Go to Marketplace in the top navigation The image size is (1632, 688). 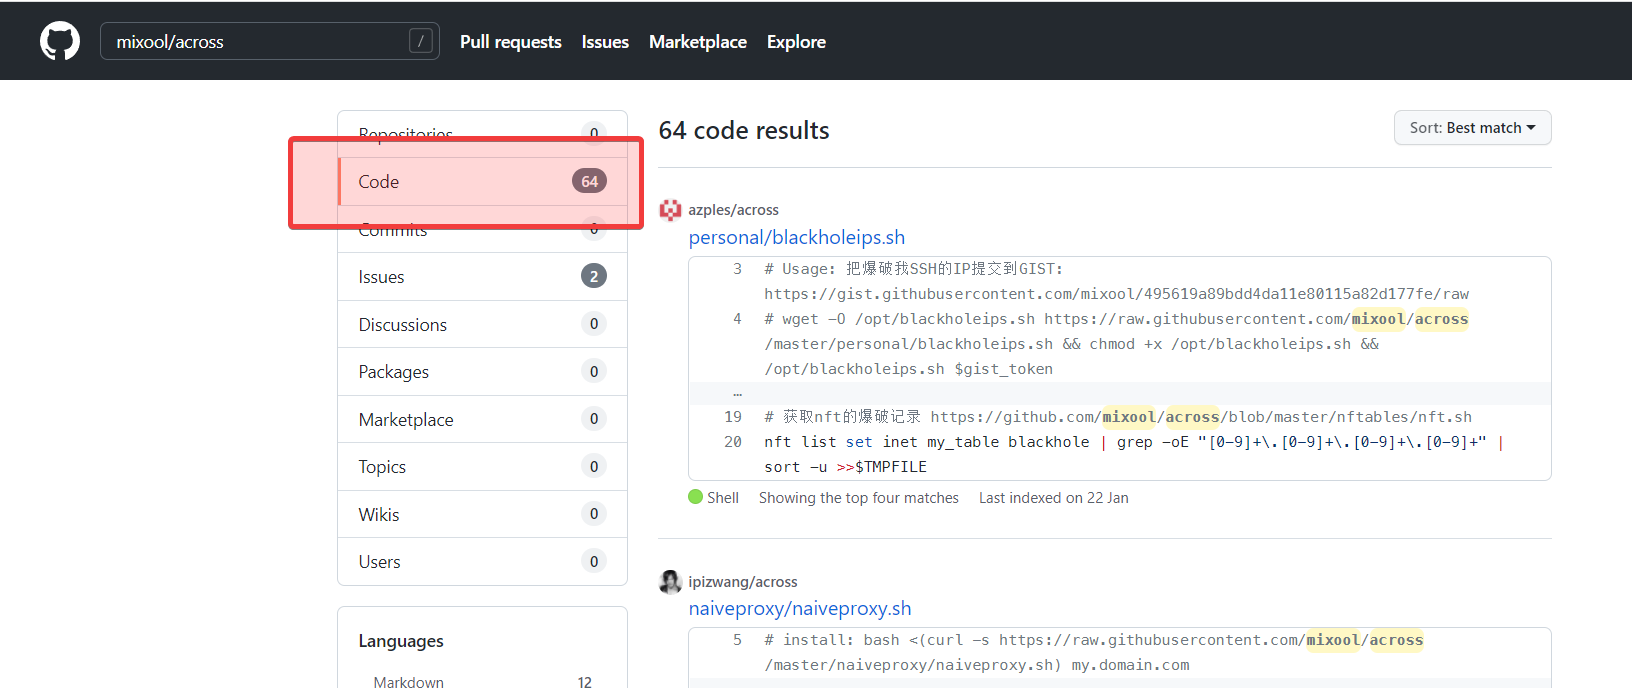pos(698,42)
